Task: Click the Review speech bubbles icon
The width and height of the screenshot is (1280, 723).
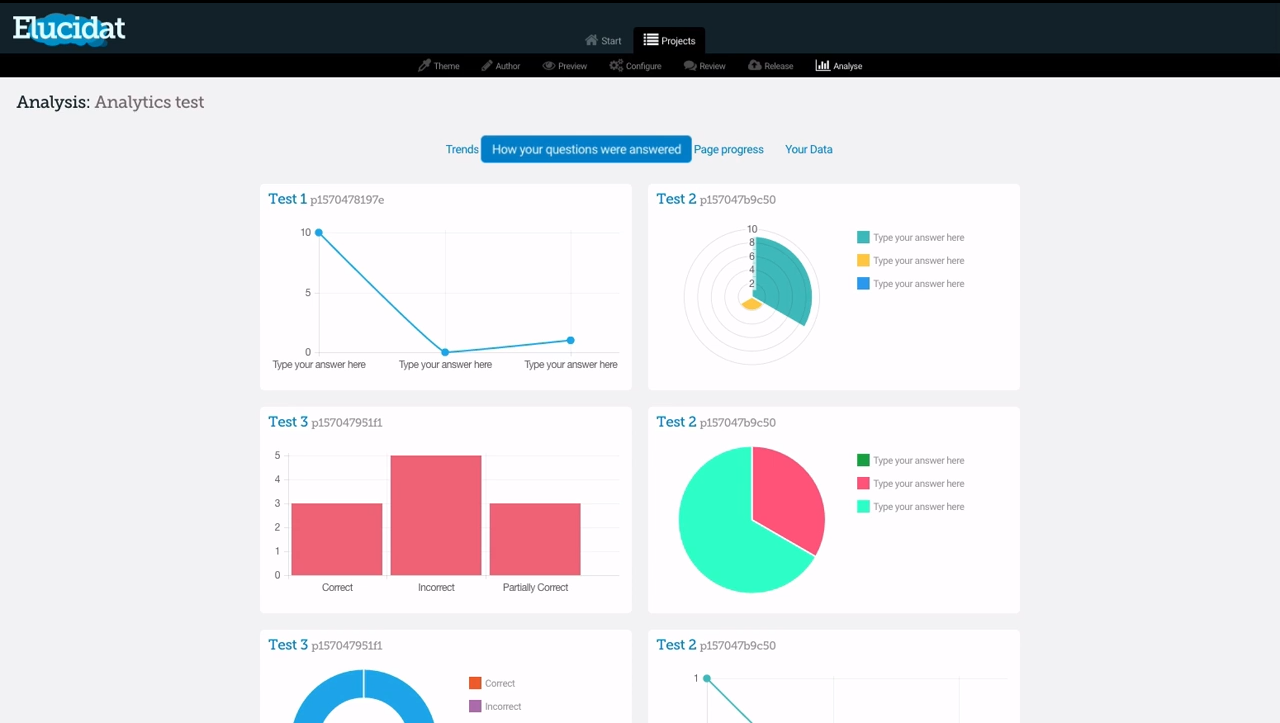Action: pos(690,66)
